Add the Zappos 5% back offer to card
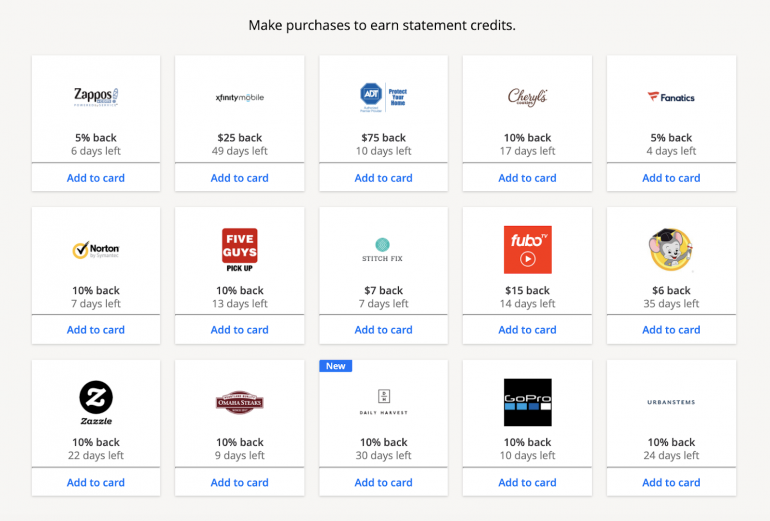The image size is (770, 521). (96, 178)
